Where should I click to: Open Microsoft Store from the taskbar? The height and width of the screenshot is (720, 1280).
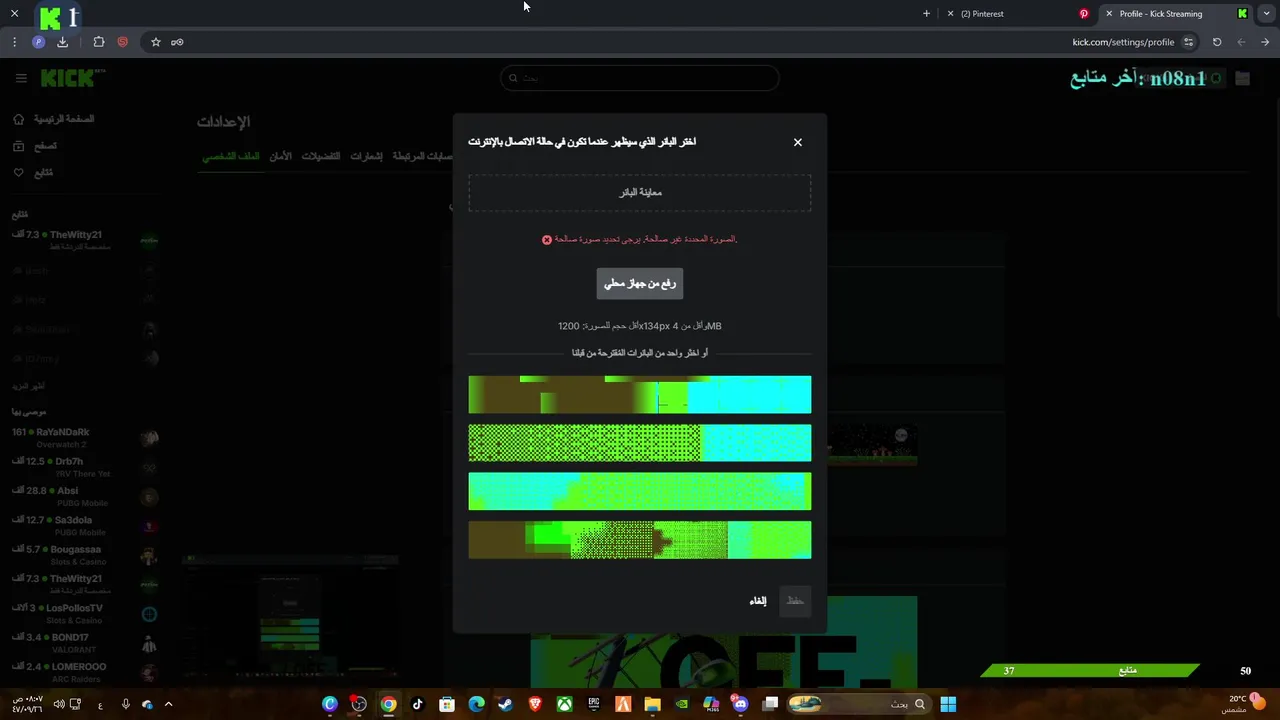click(x=447, y=704)
